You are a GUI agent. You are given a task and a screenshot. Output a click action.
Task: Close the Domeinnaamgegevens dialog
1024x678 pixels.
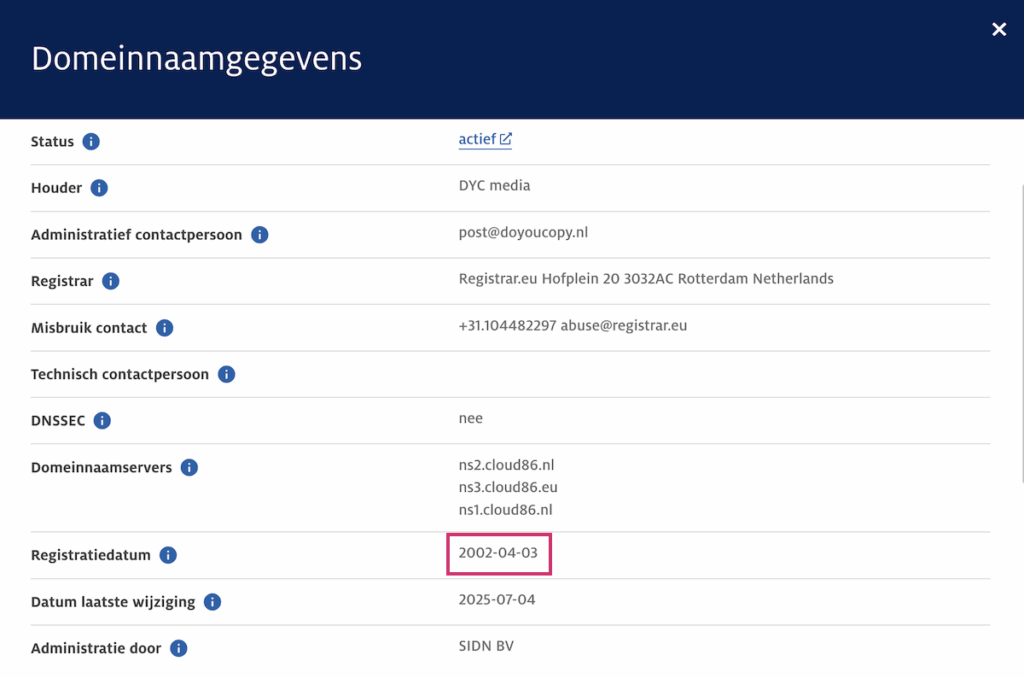(x=998, y=30)
